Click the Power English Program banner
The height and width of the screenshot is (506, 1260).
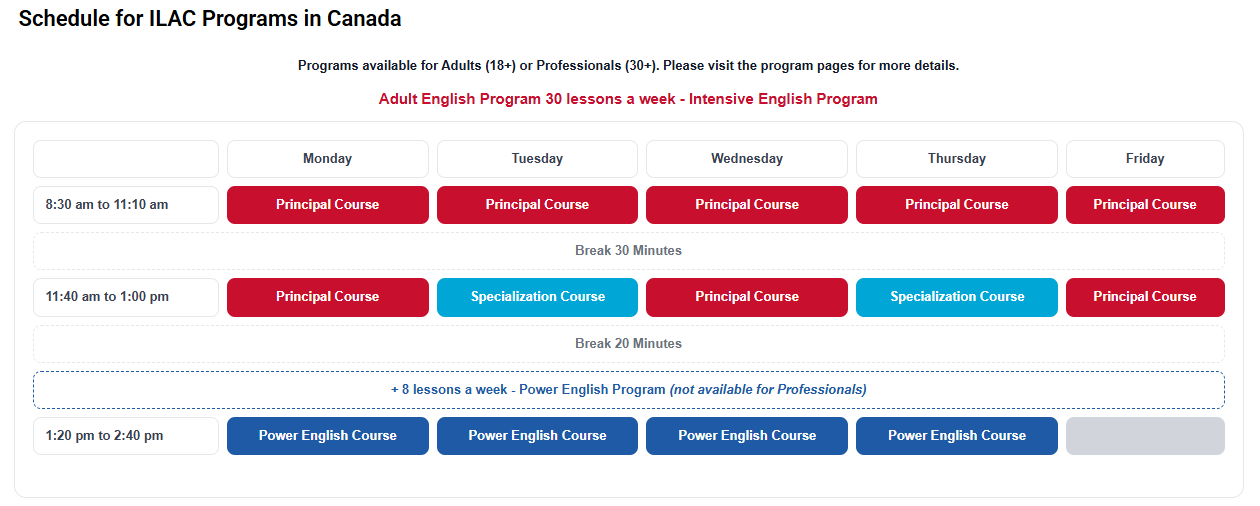[628, 390]
